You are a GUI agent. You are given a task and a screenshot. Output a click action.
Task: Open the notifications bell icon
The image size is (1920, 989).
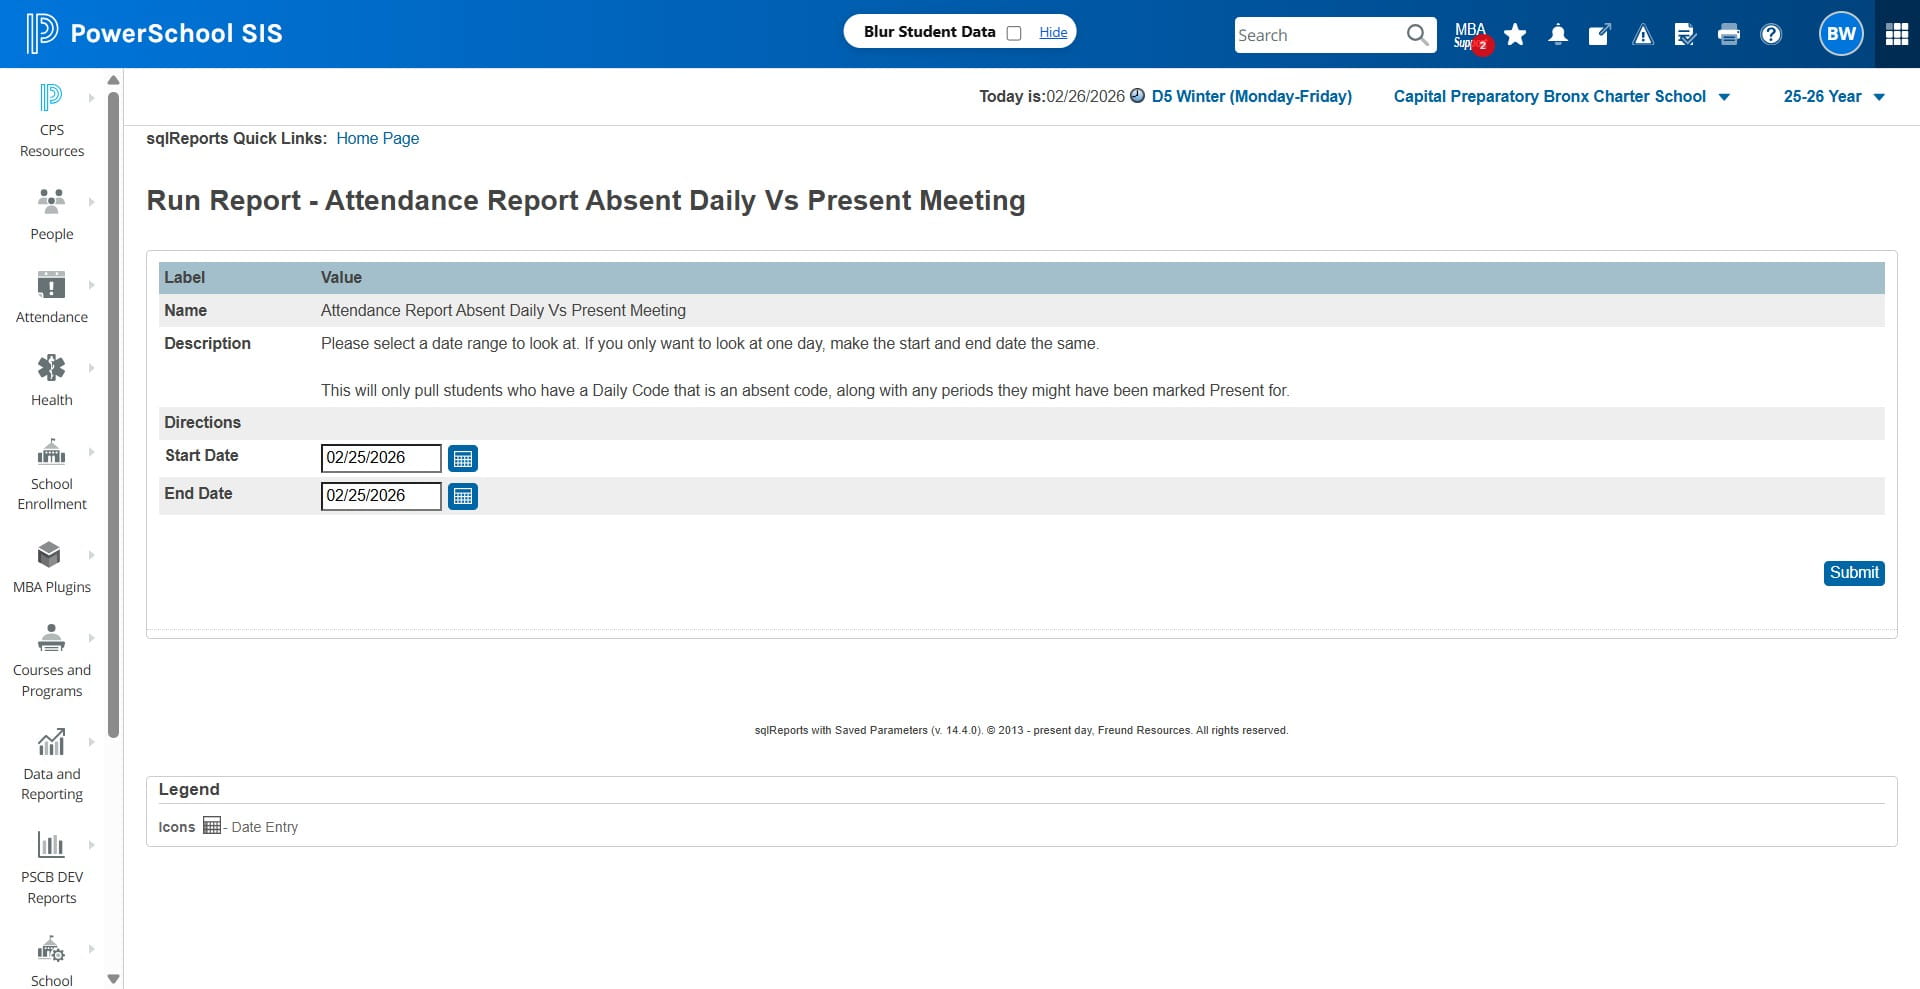pos(1558,35)
